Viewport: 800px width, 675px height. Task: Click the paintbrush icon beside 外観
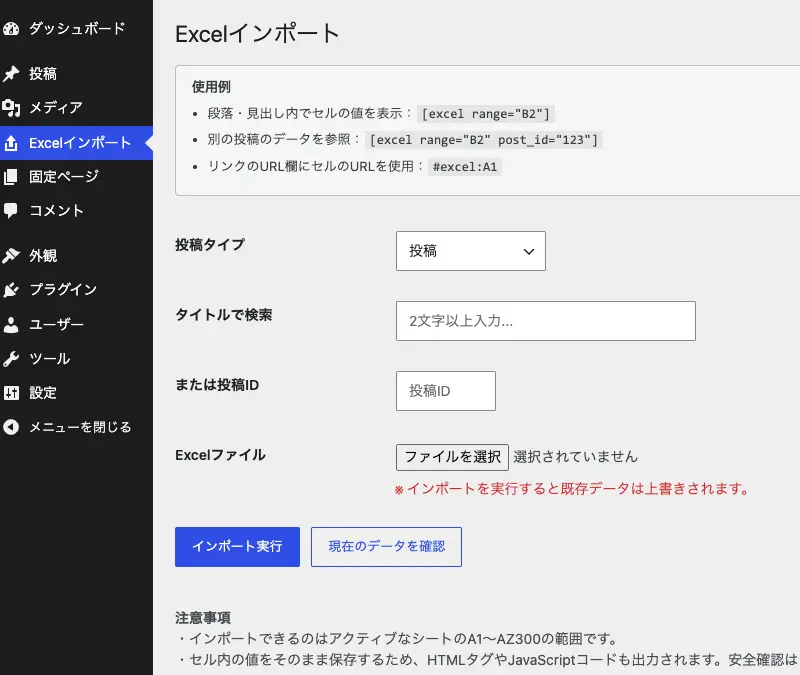point(11,255)
